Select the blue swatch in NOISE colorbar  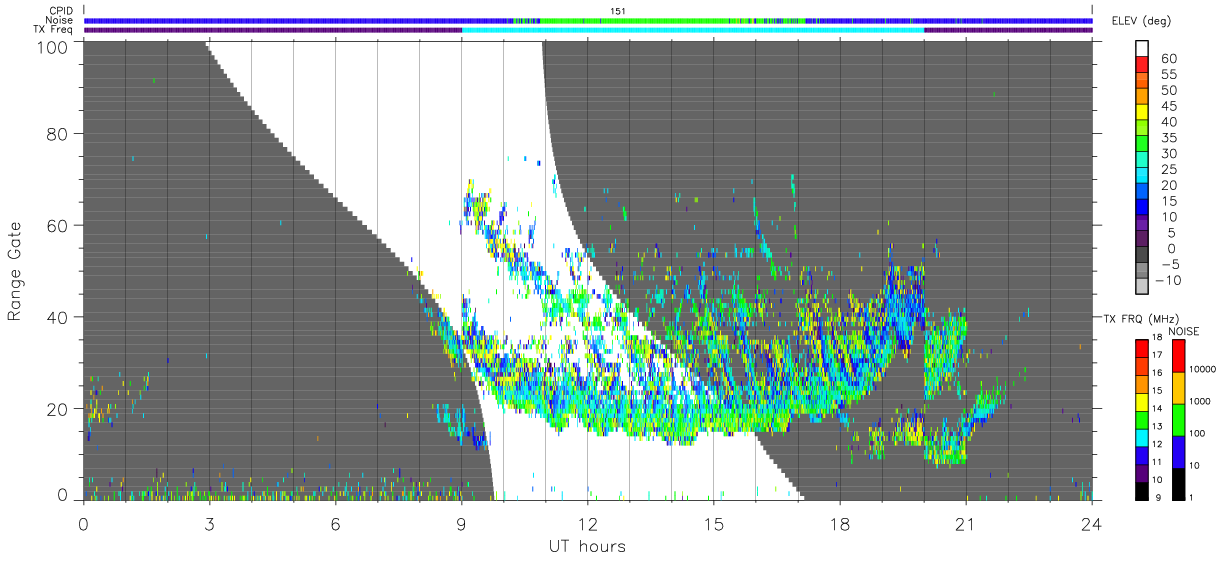pyautogui.click(x=1178, y=451)
